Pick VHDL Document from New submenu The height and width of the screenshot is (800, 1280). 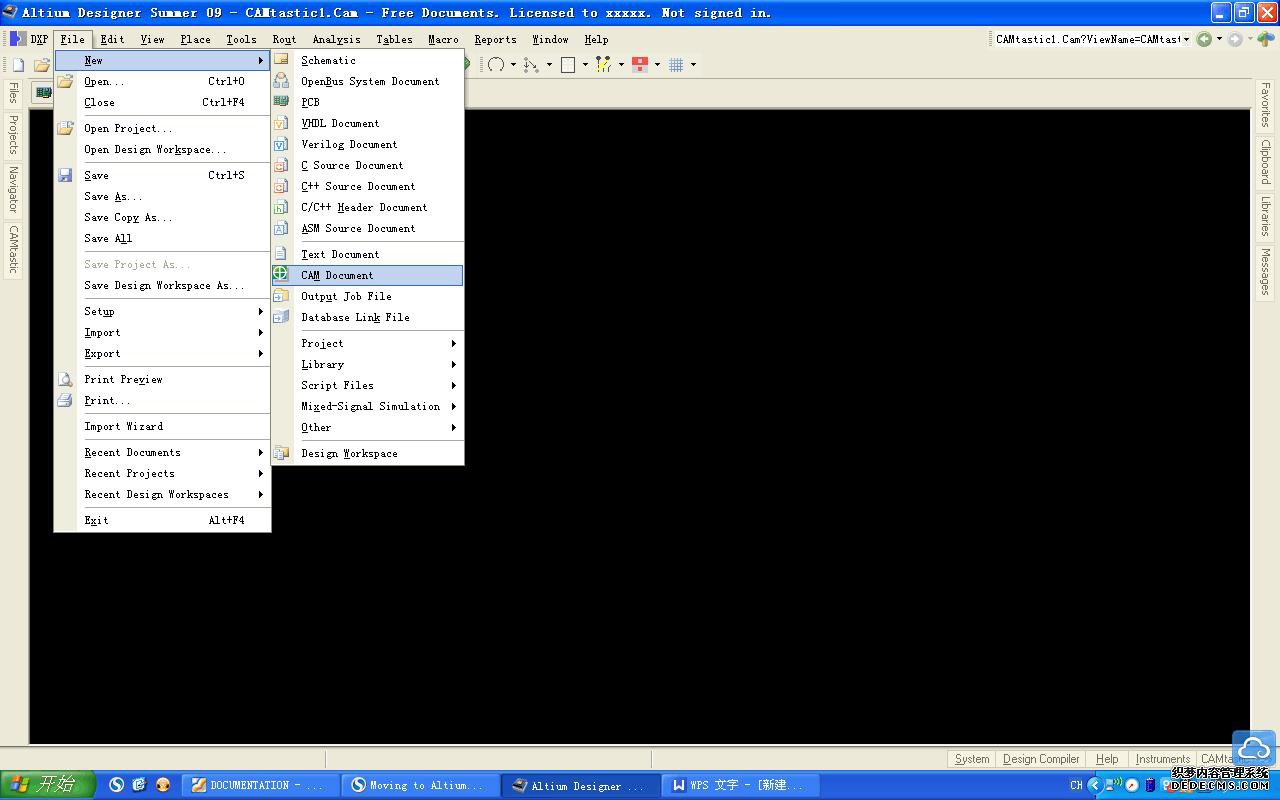coord(367,123)
